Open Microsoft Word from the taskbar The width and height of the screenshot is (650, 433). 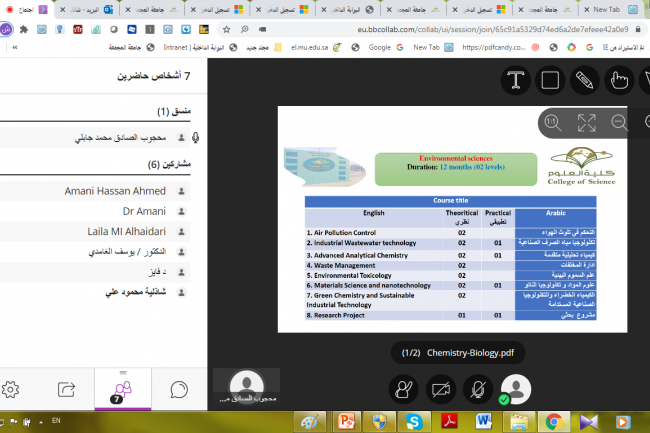(484, 422)
